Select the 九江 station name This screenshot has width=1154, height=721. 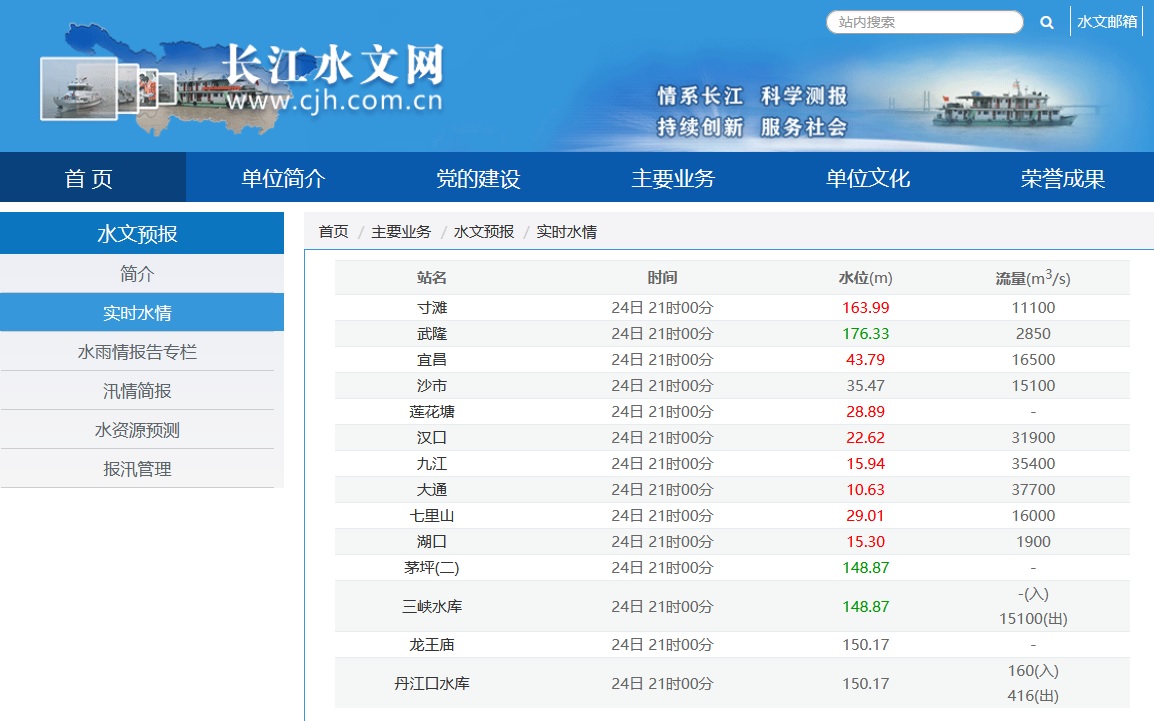coord(432,464)
